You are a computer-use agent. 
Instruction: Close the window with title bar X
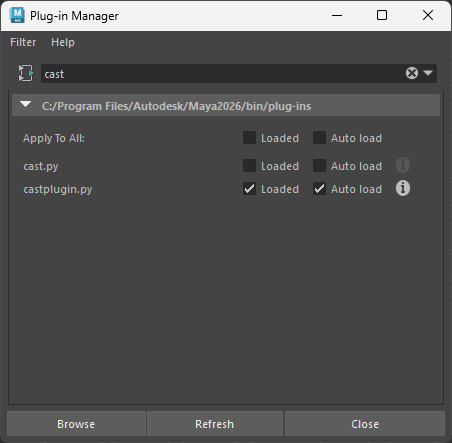[x=428, y=15]
